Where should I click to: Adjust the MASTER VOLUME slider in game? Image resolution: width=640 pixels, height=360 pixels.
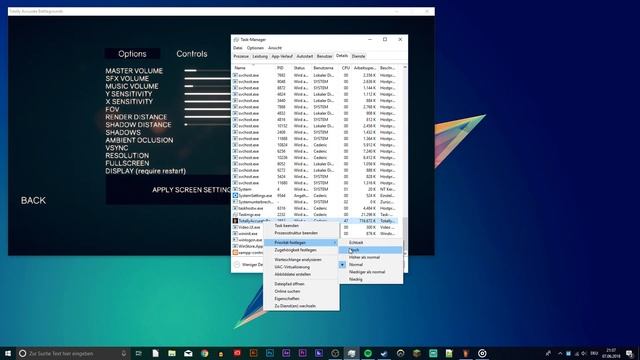(x=207, y=71)
